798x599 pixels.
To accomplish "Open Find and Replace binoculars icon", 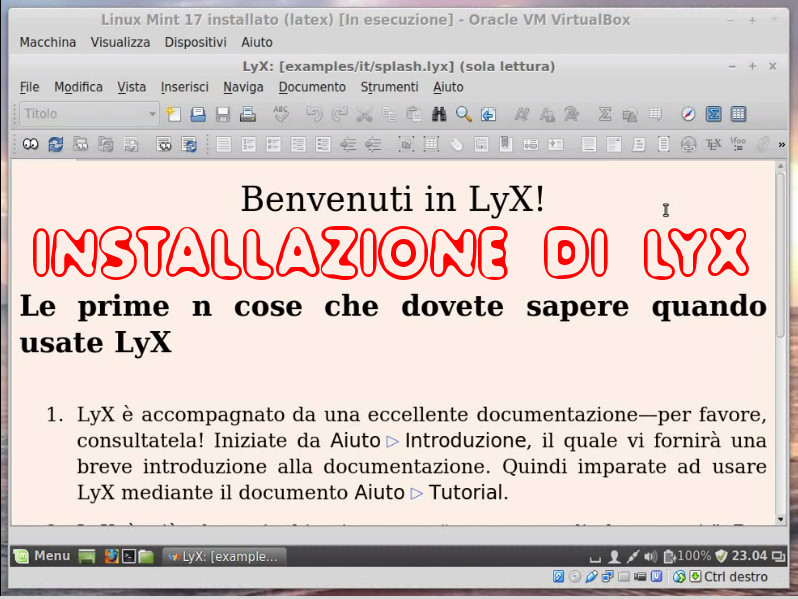I will pos(439,114).
